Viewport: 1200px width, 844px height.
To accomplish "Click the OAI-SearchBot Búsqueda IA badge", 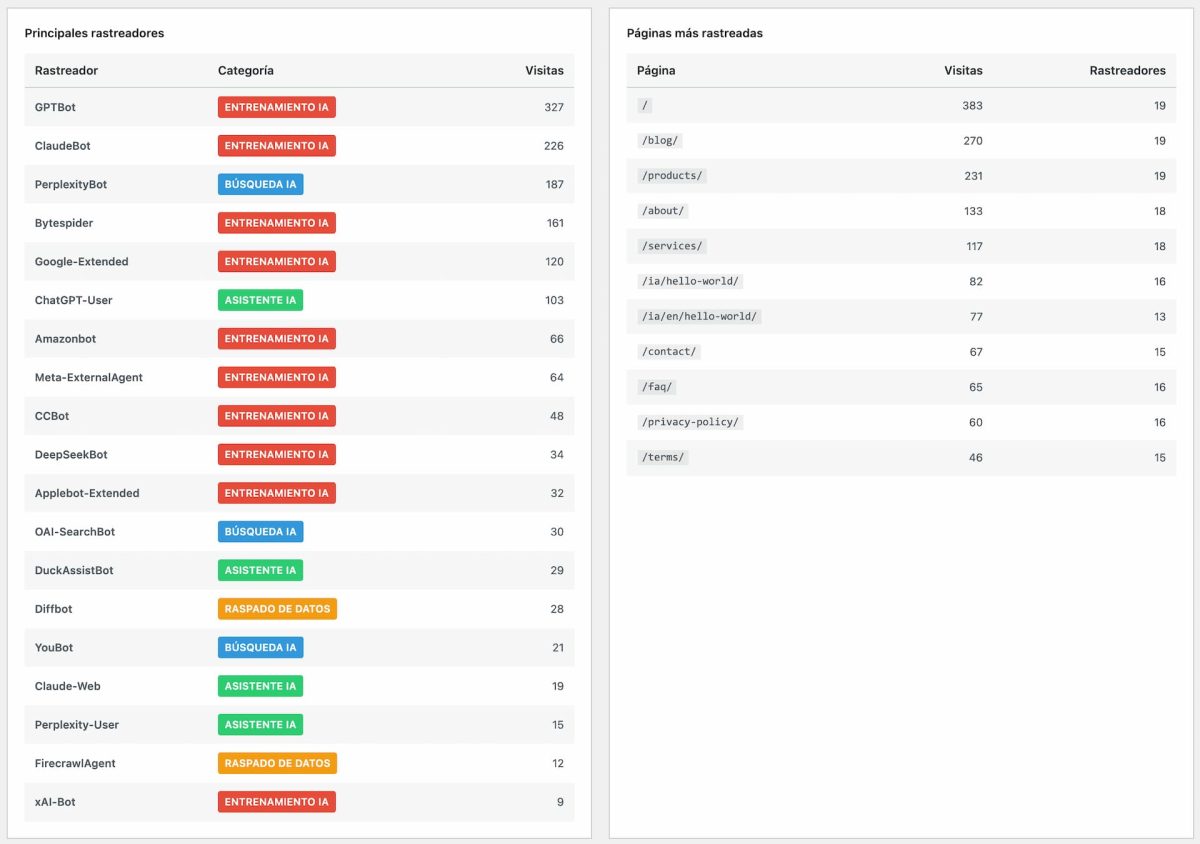I will coord(260,532).
